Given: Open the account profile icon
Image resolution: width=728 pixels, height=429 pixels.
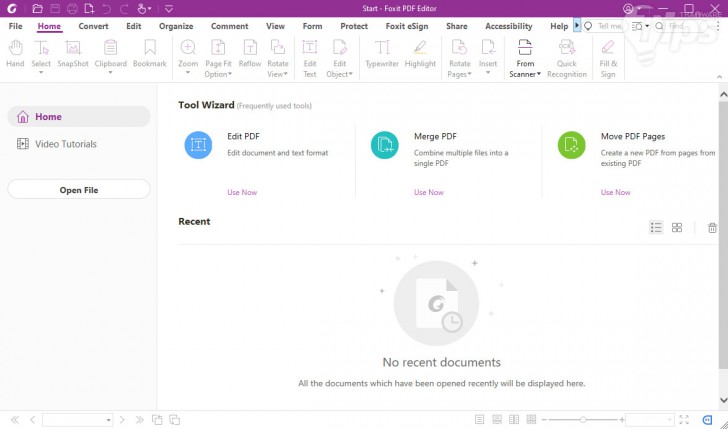Looking at the screenshot, I should pos(628,8).
